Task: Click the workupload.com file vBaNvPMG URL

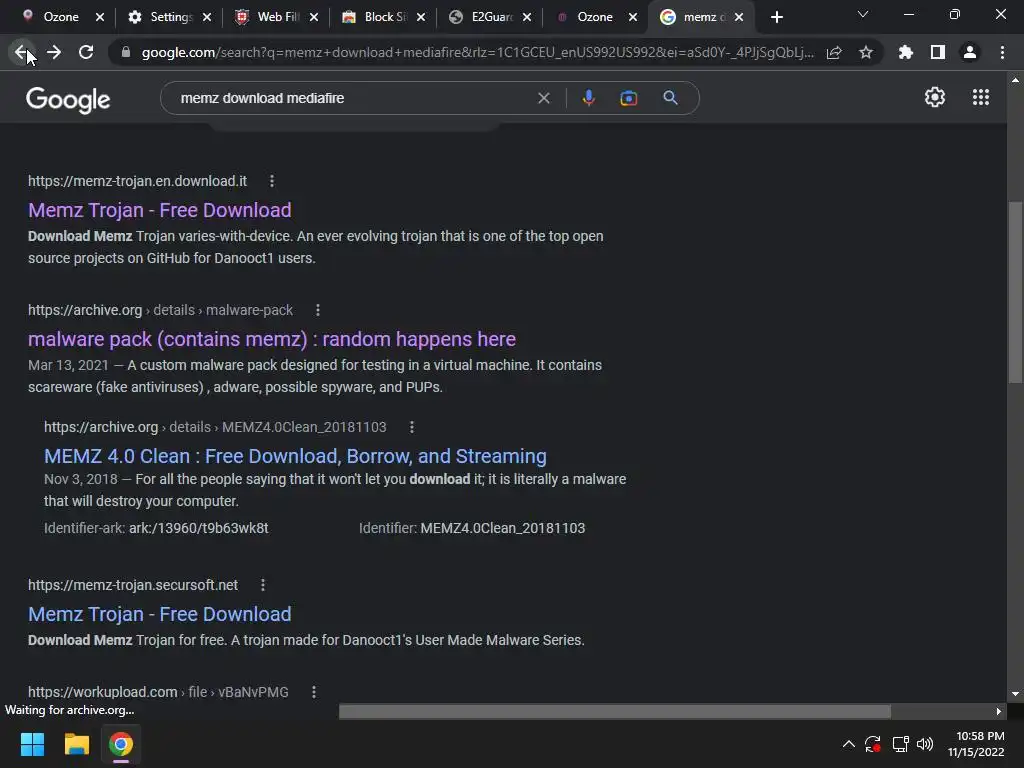Action: (158, 692)
